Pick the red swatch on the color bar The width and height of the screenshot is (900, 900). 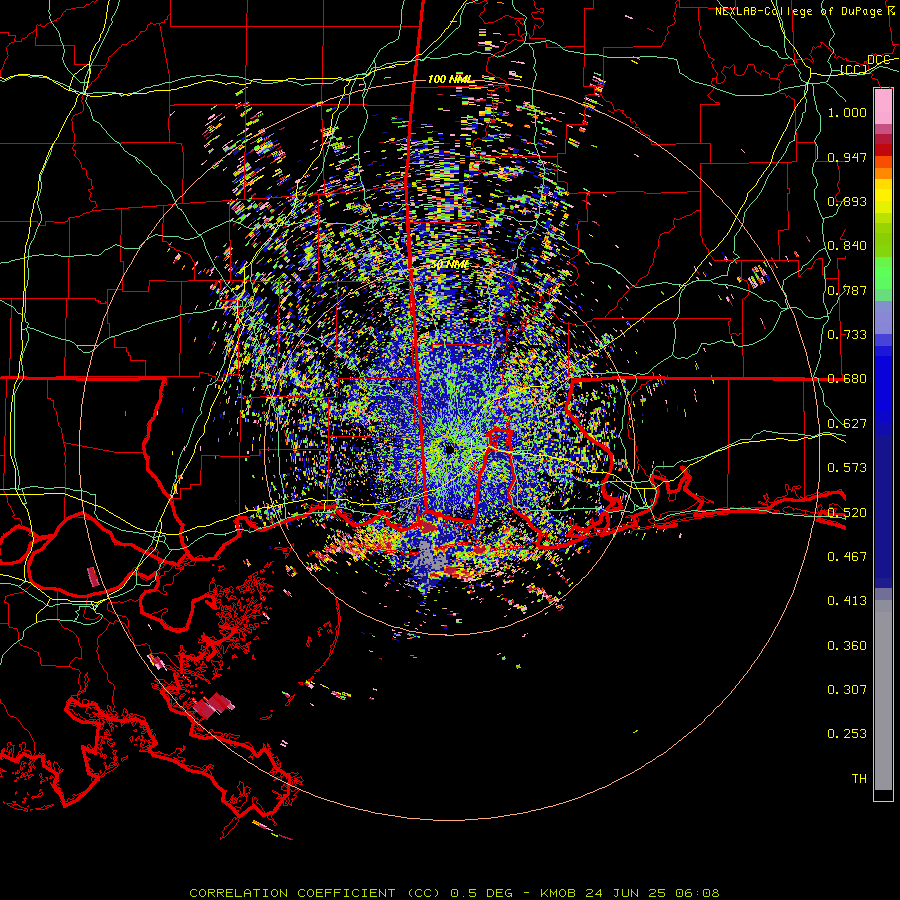click(883, 150)
